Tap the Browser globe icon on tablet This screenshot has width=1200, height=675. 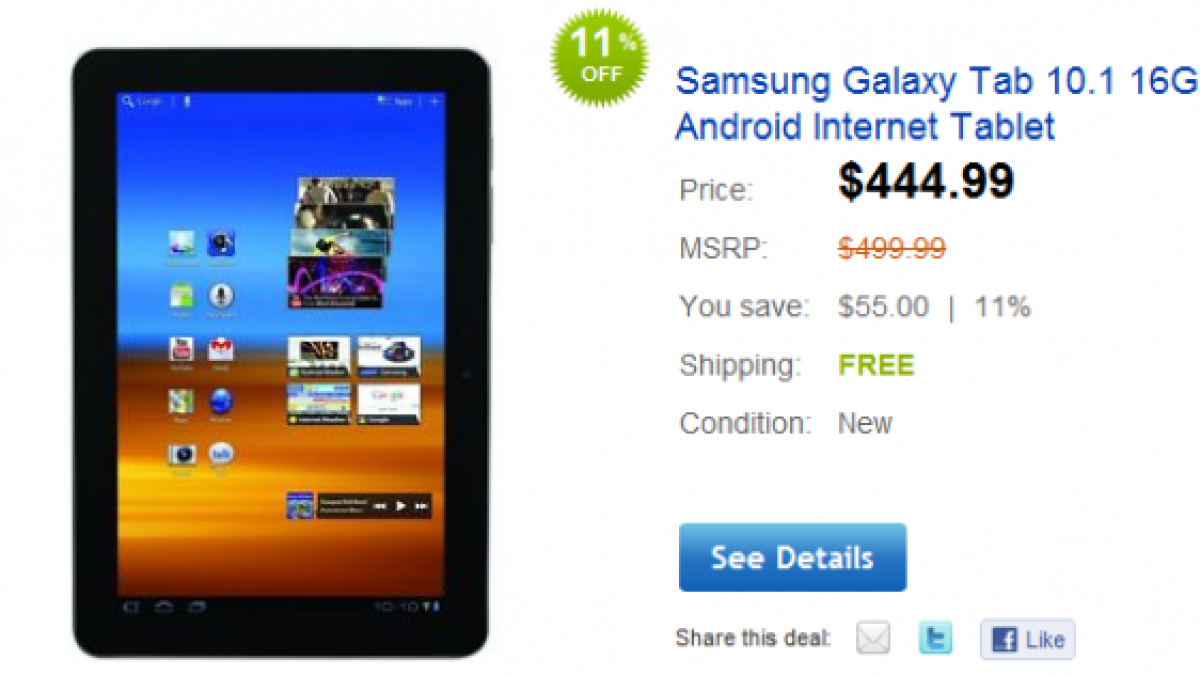tap(221, 402)
